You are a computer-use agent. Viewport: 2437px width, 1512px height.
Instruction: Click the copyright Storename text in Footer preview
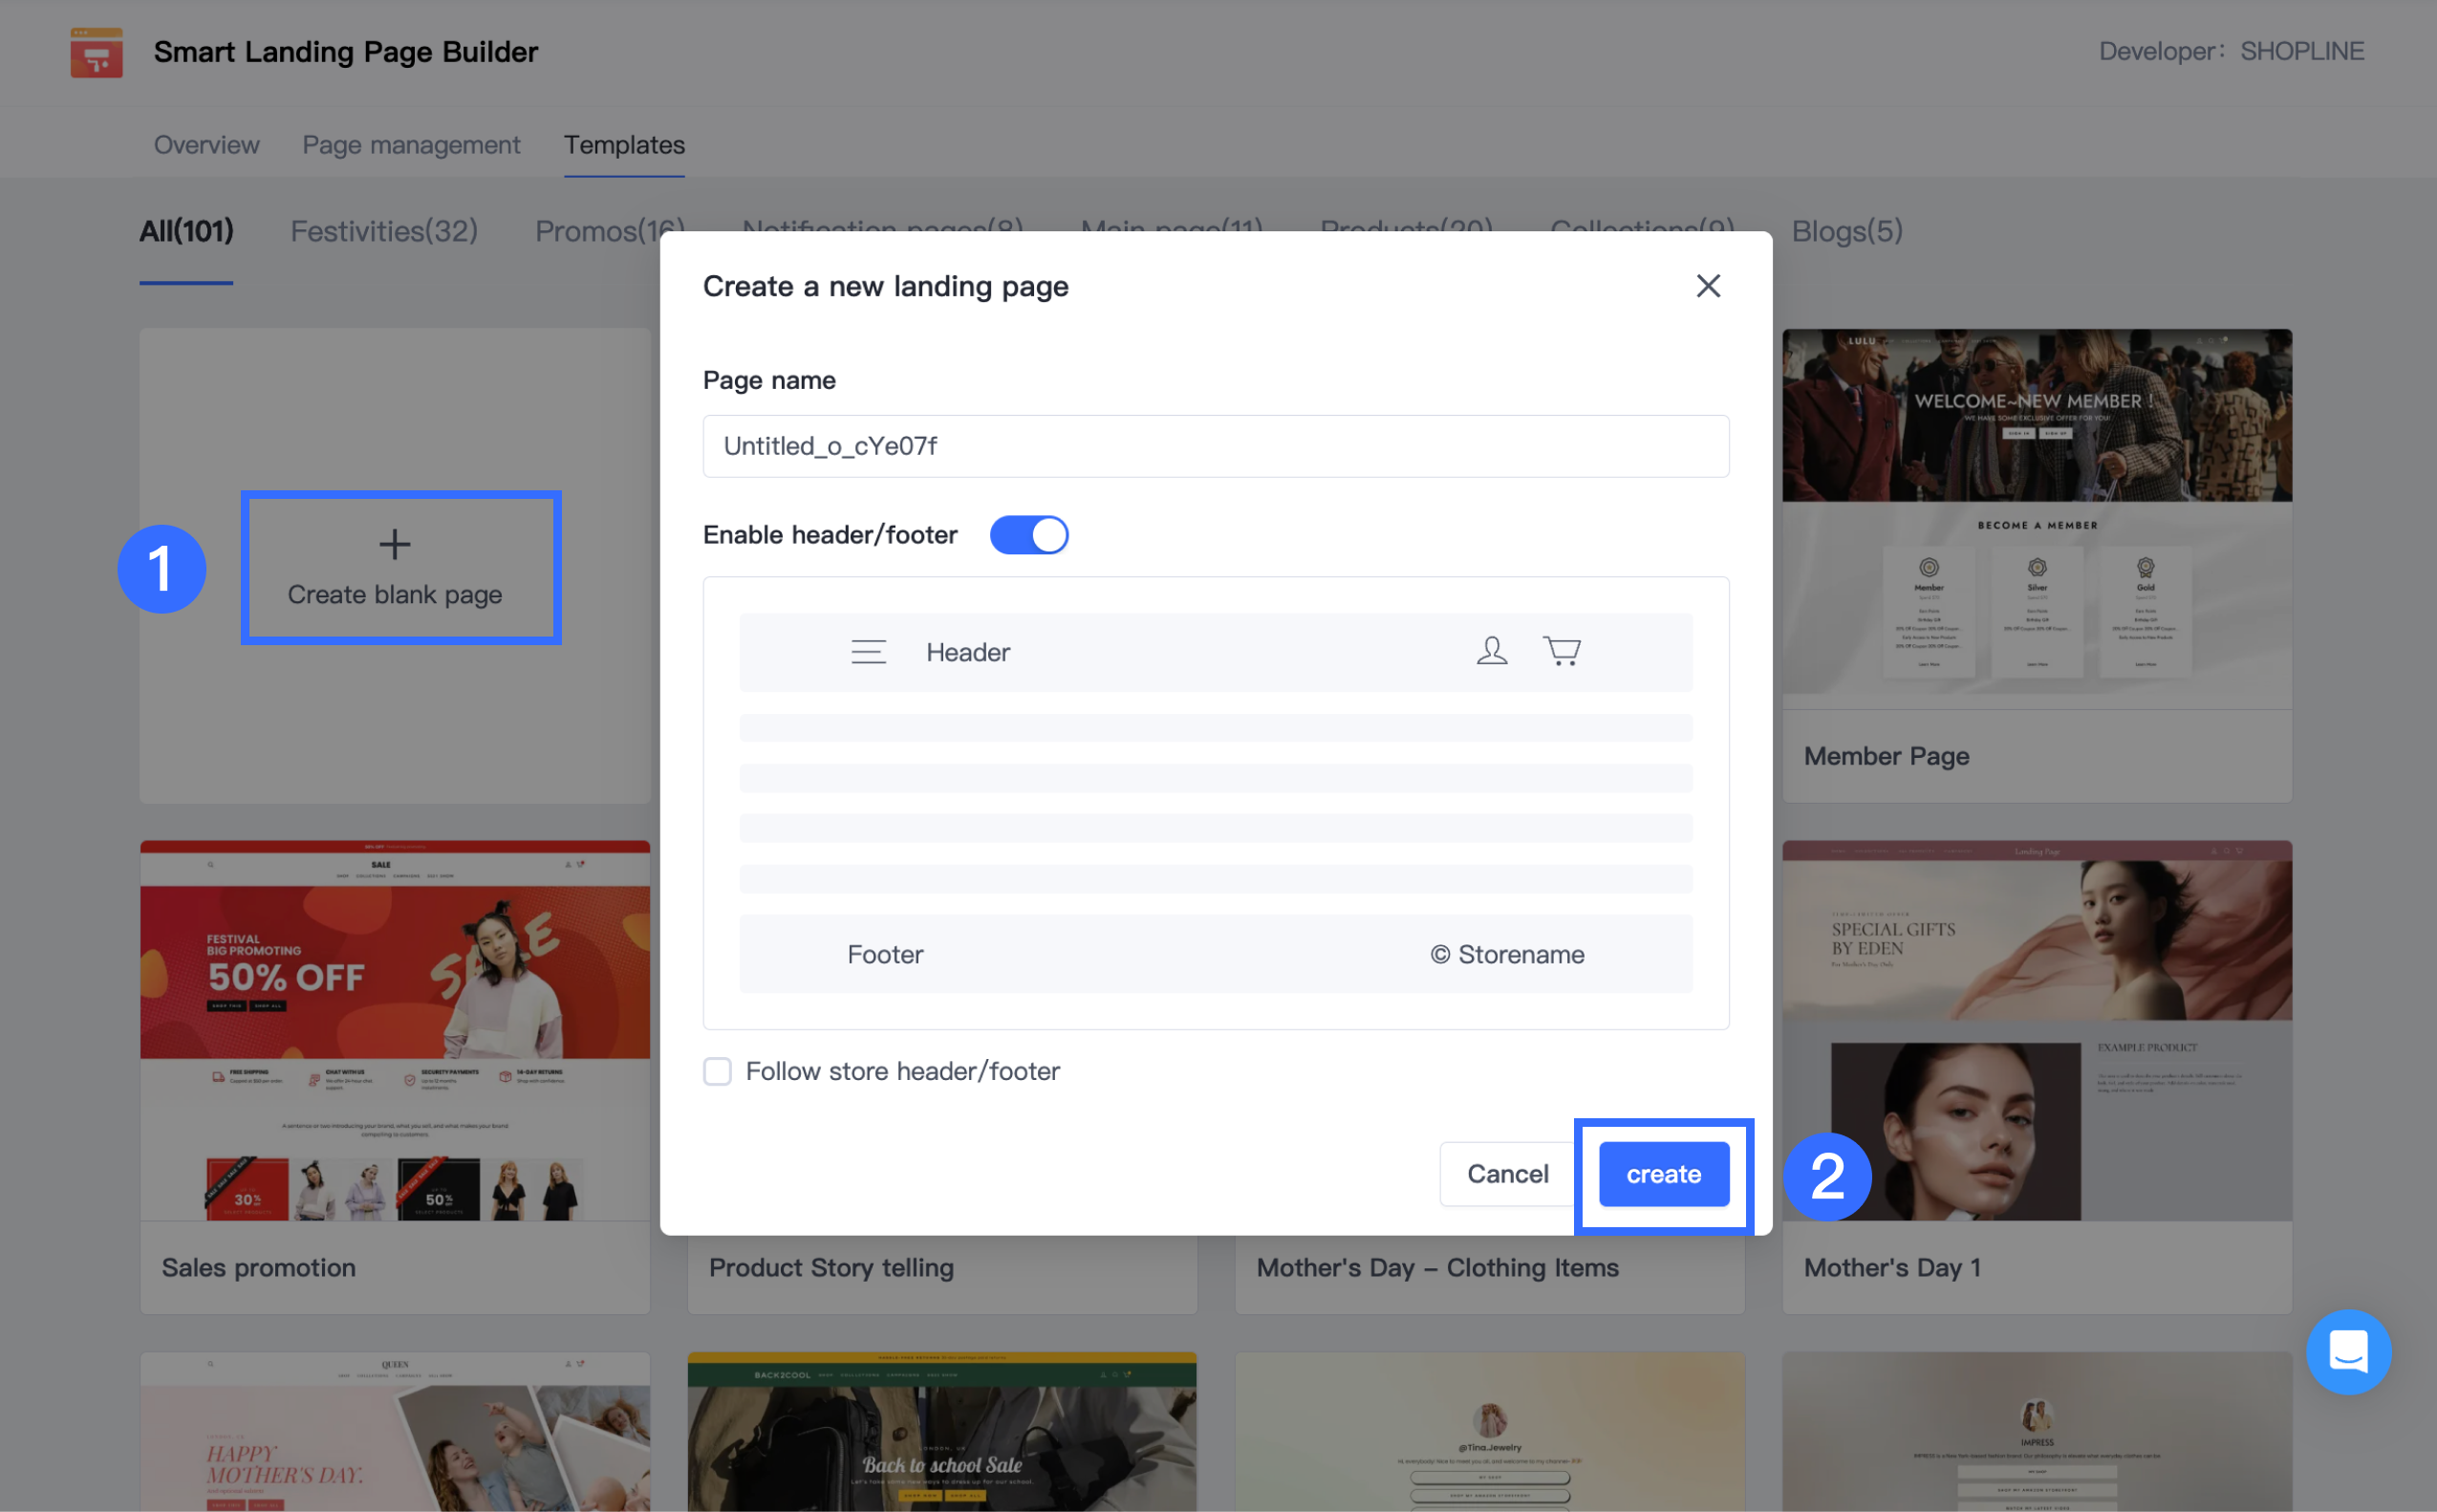[1506, 954]
